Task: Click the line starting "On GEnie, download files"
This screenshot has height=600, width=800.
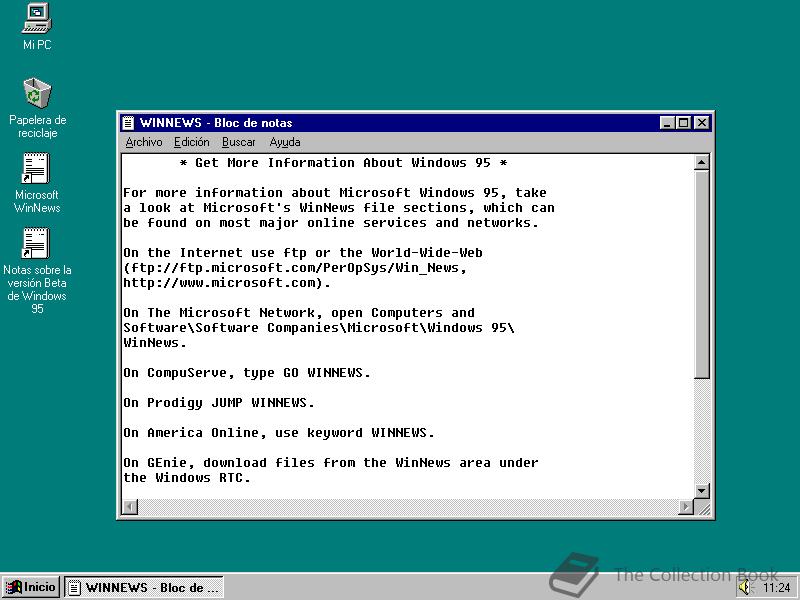Action: click(331, 463)
